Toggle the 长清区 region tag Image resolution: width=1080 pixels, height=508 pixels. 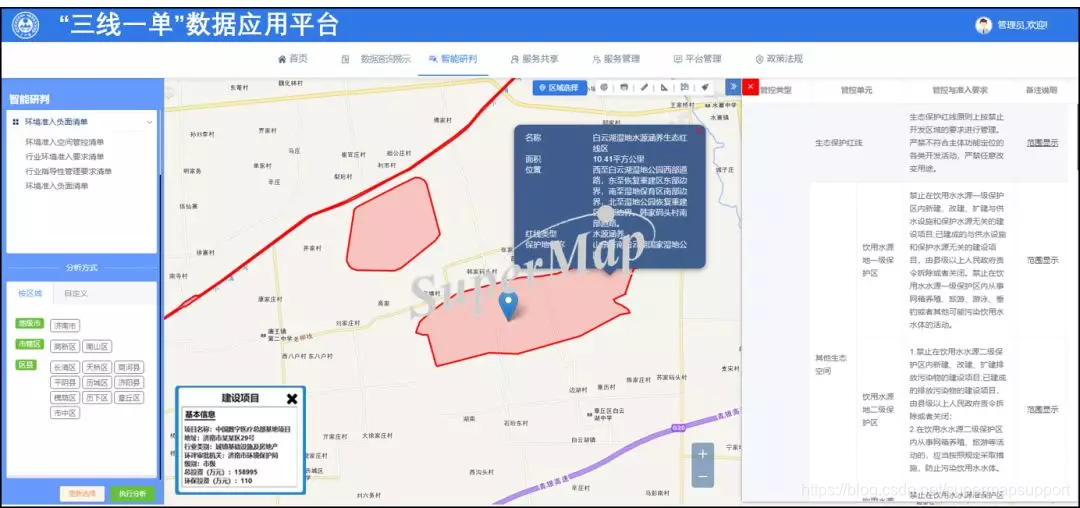[x=65, y=368]
